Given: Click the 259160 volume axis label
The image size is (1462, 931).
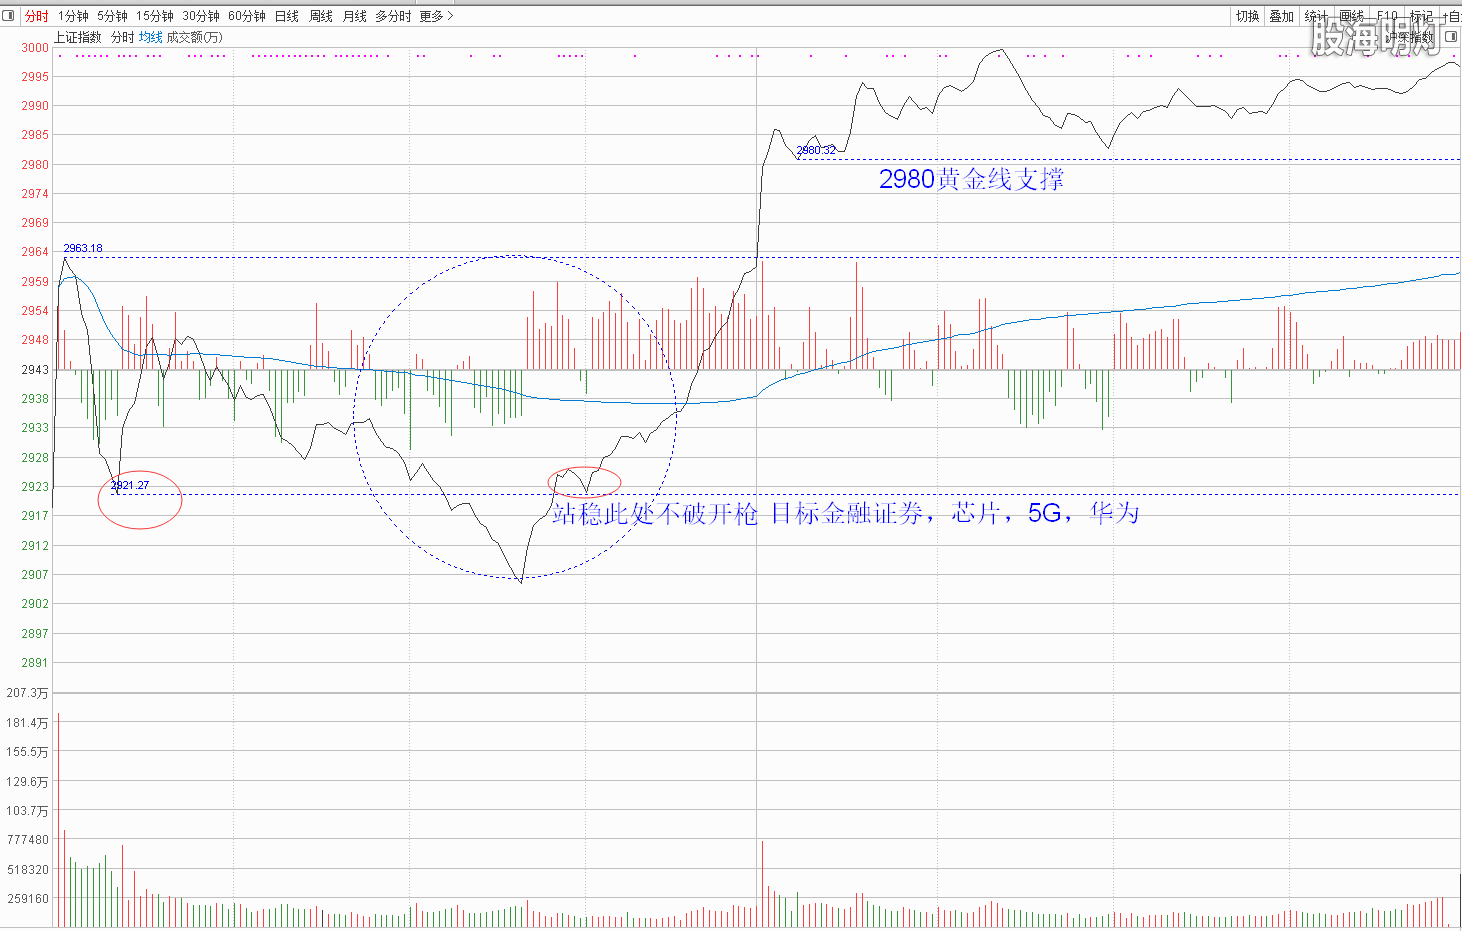Looking at the screenshot, I should (x=28, y=898).
